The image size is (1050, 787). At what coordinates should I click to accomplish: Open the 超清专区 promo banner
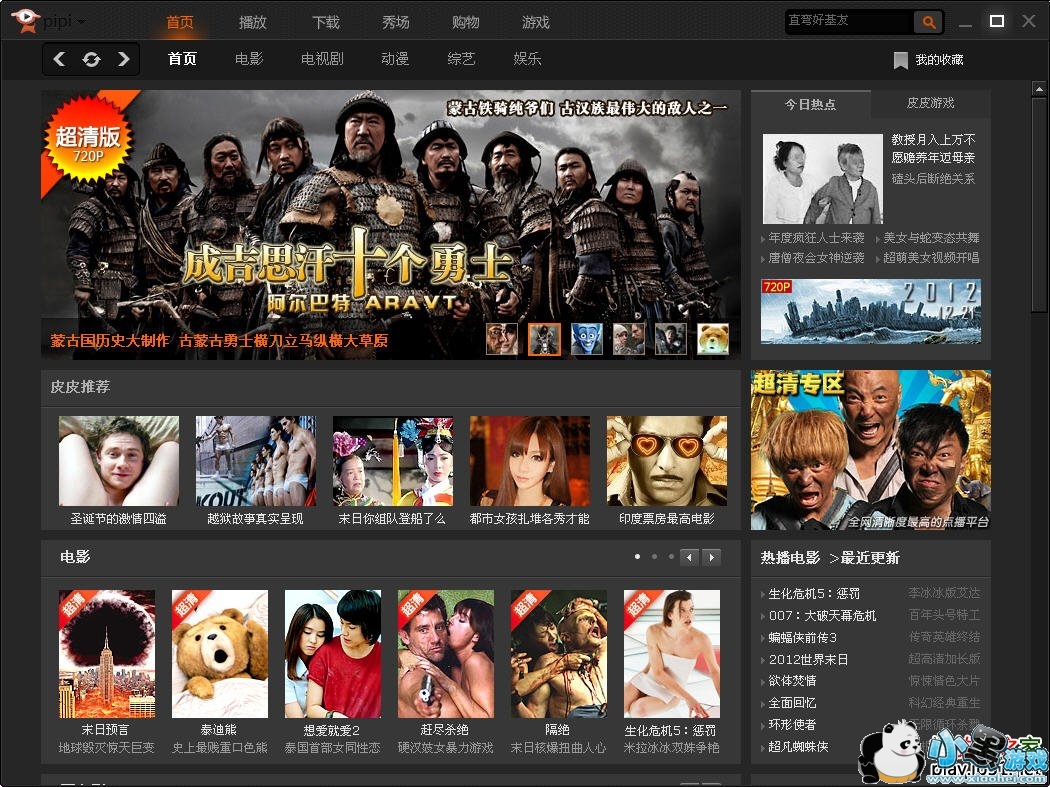pos(871,450)
